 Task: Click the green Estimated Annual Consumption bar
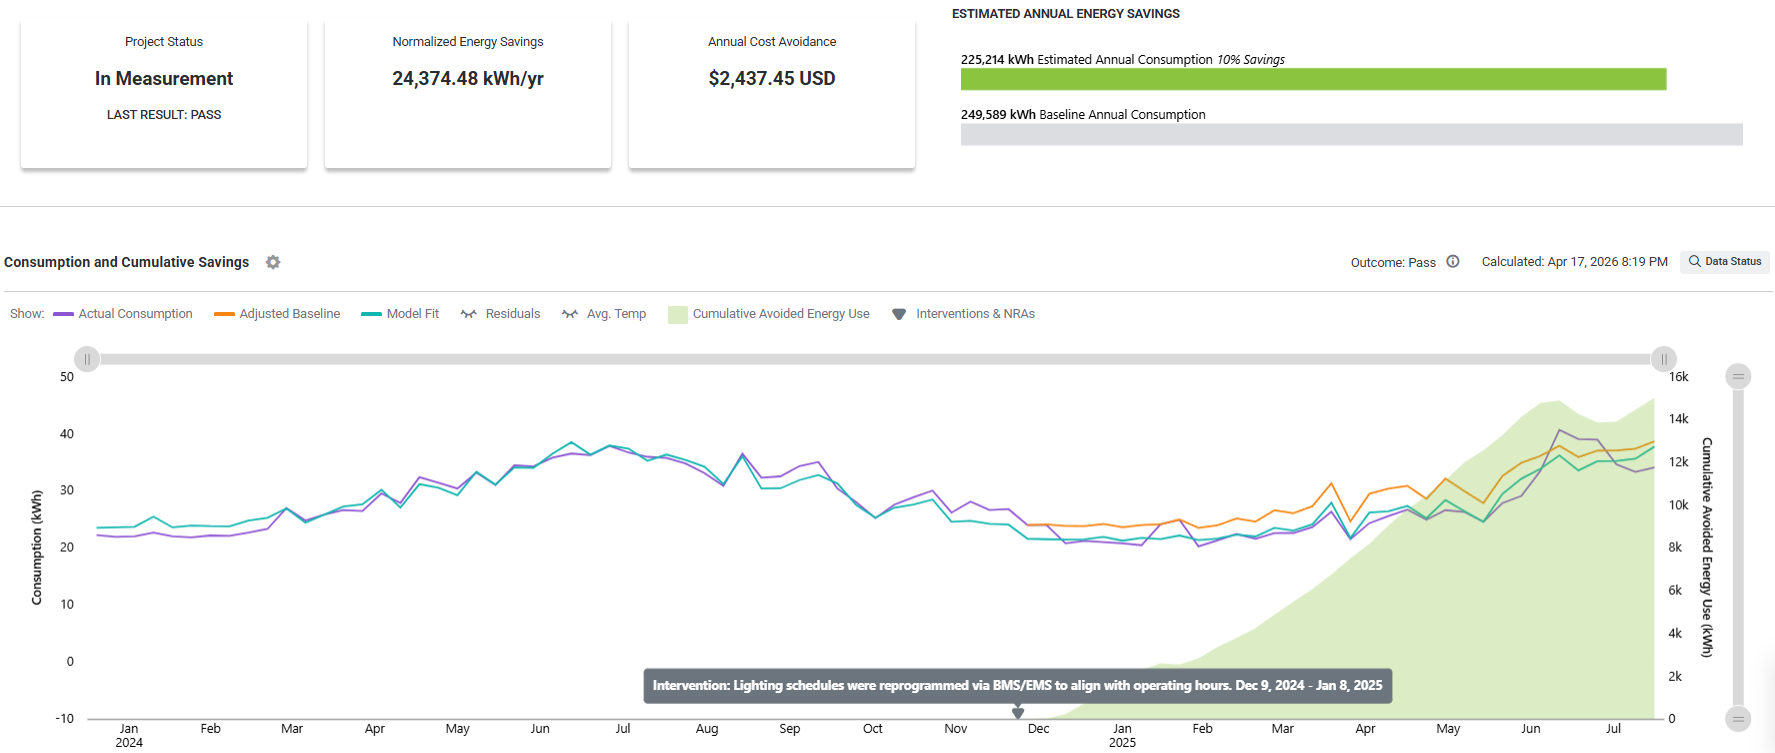click(x=1313, y=79)
